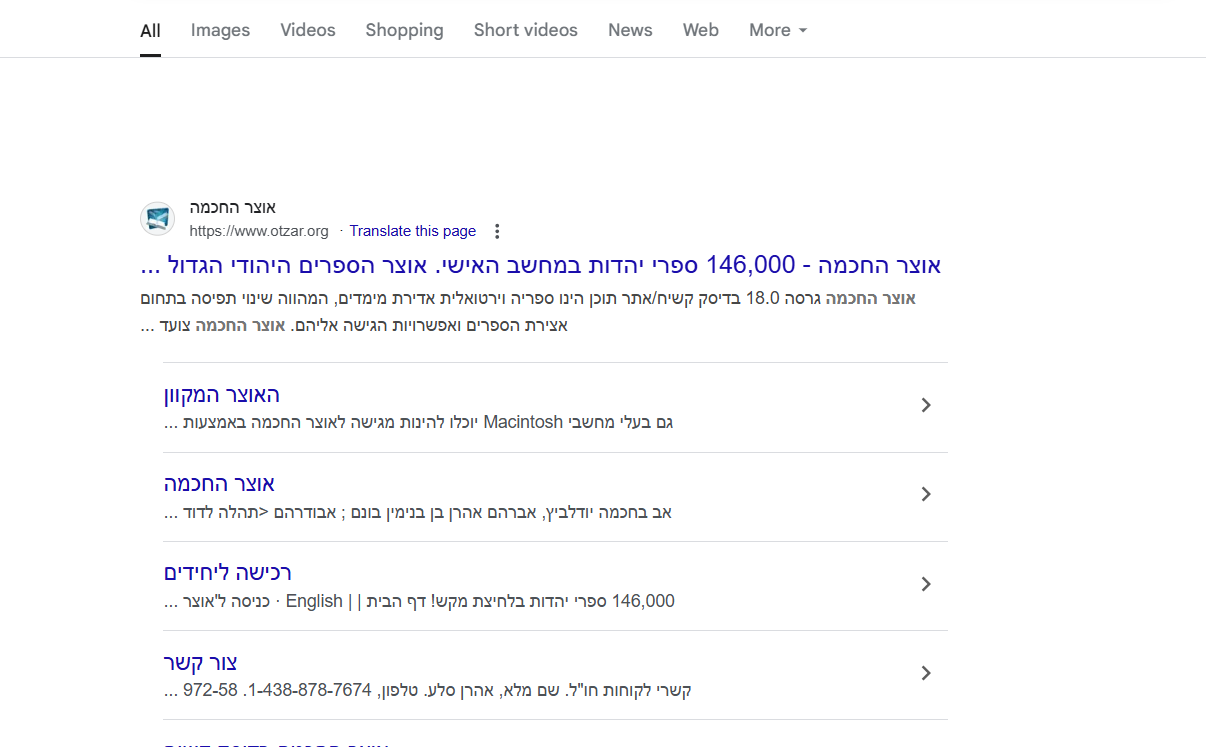The width and height of the screenshot is (1206, 747).
Task: Expand the אוצר החכמה sitelink chevron
Action: 926,494
